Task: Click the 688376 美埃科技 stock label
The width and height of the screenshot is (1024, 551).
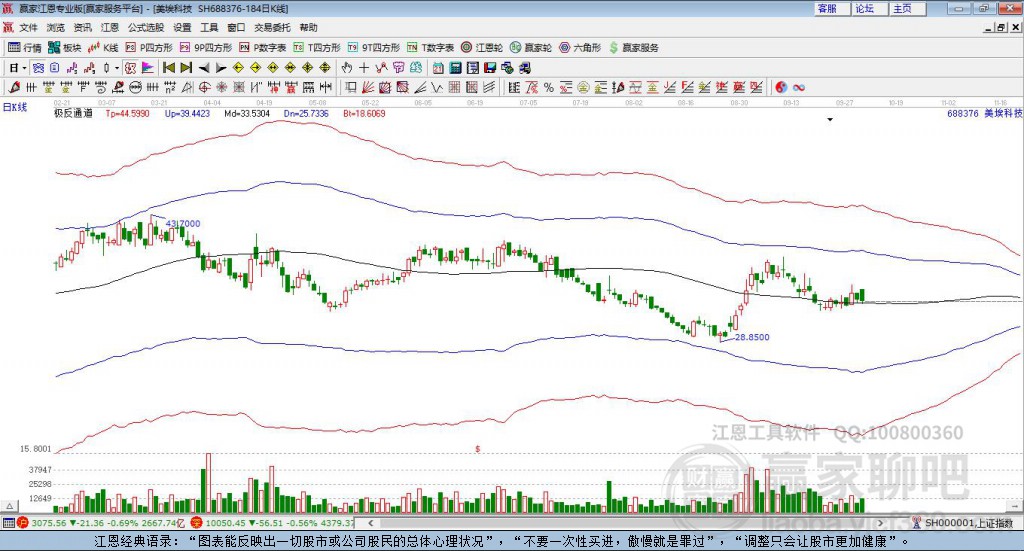Action: pos(985,114)
